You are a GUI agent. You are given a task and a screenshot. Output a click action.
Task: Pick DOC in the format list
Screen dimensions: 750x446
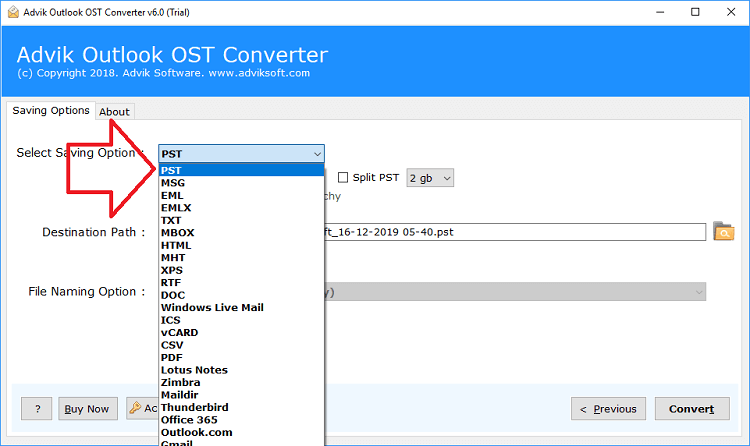point(242,295)
